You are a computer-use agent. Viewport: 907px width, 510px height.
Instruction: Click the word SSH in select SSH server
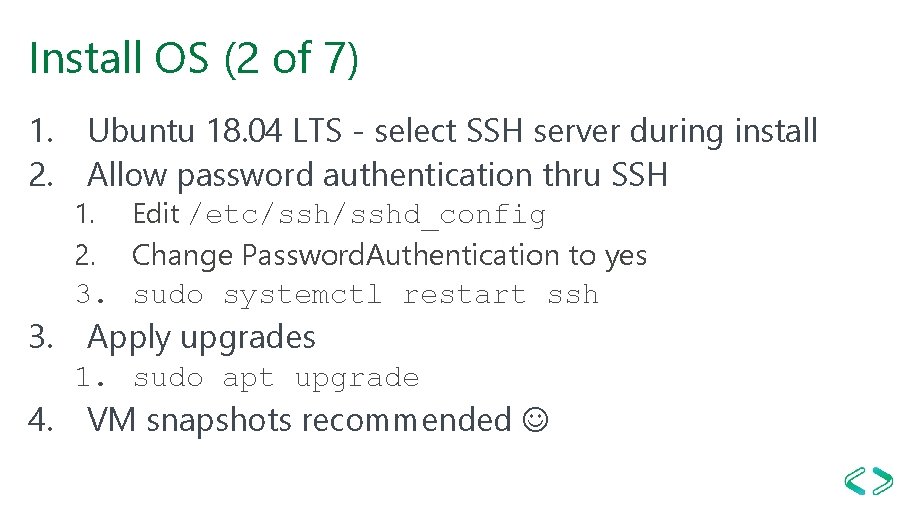point(495,131)
